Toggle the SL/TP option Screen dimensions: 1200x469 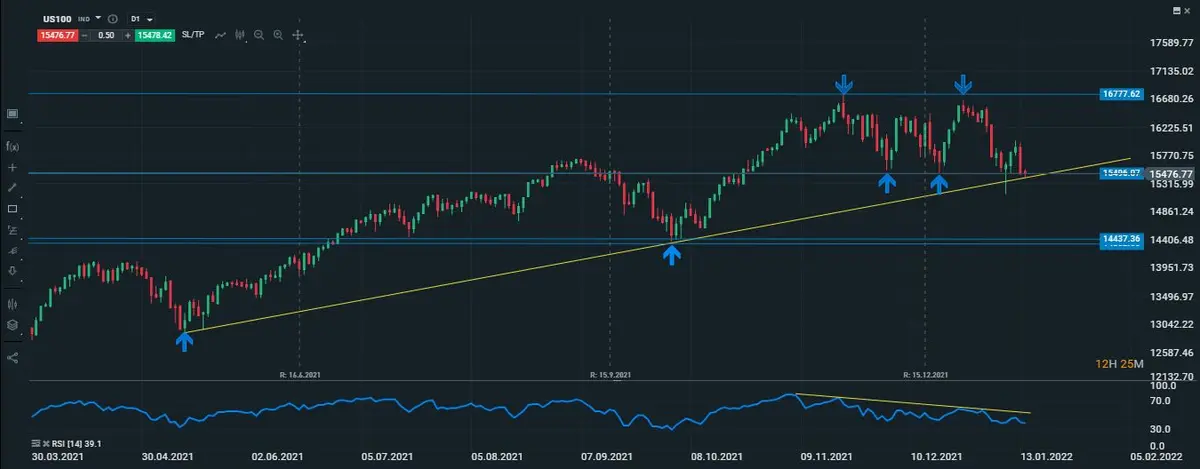(x=194, y=35)
